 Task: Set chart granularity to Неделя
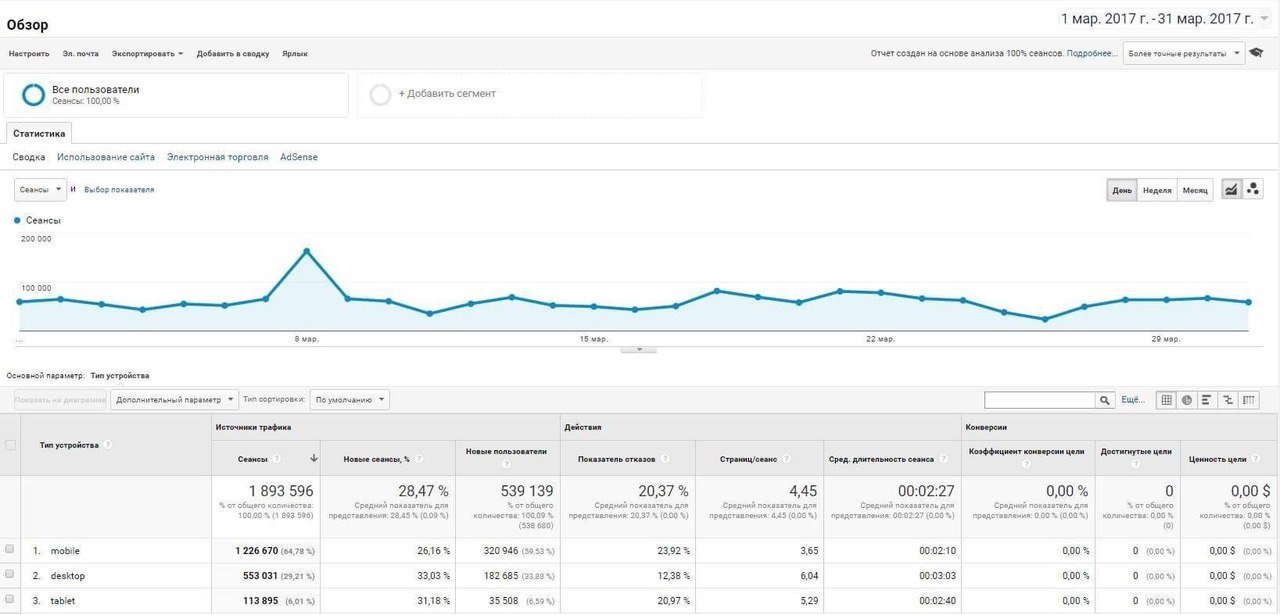[x=1156, y=190]
